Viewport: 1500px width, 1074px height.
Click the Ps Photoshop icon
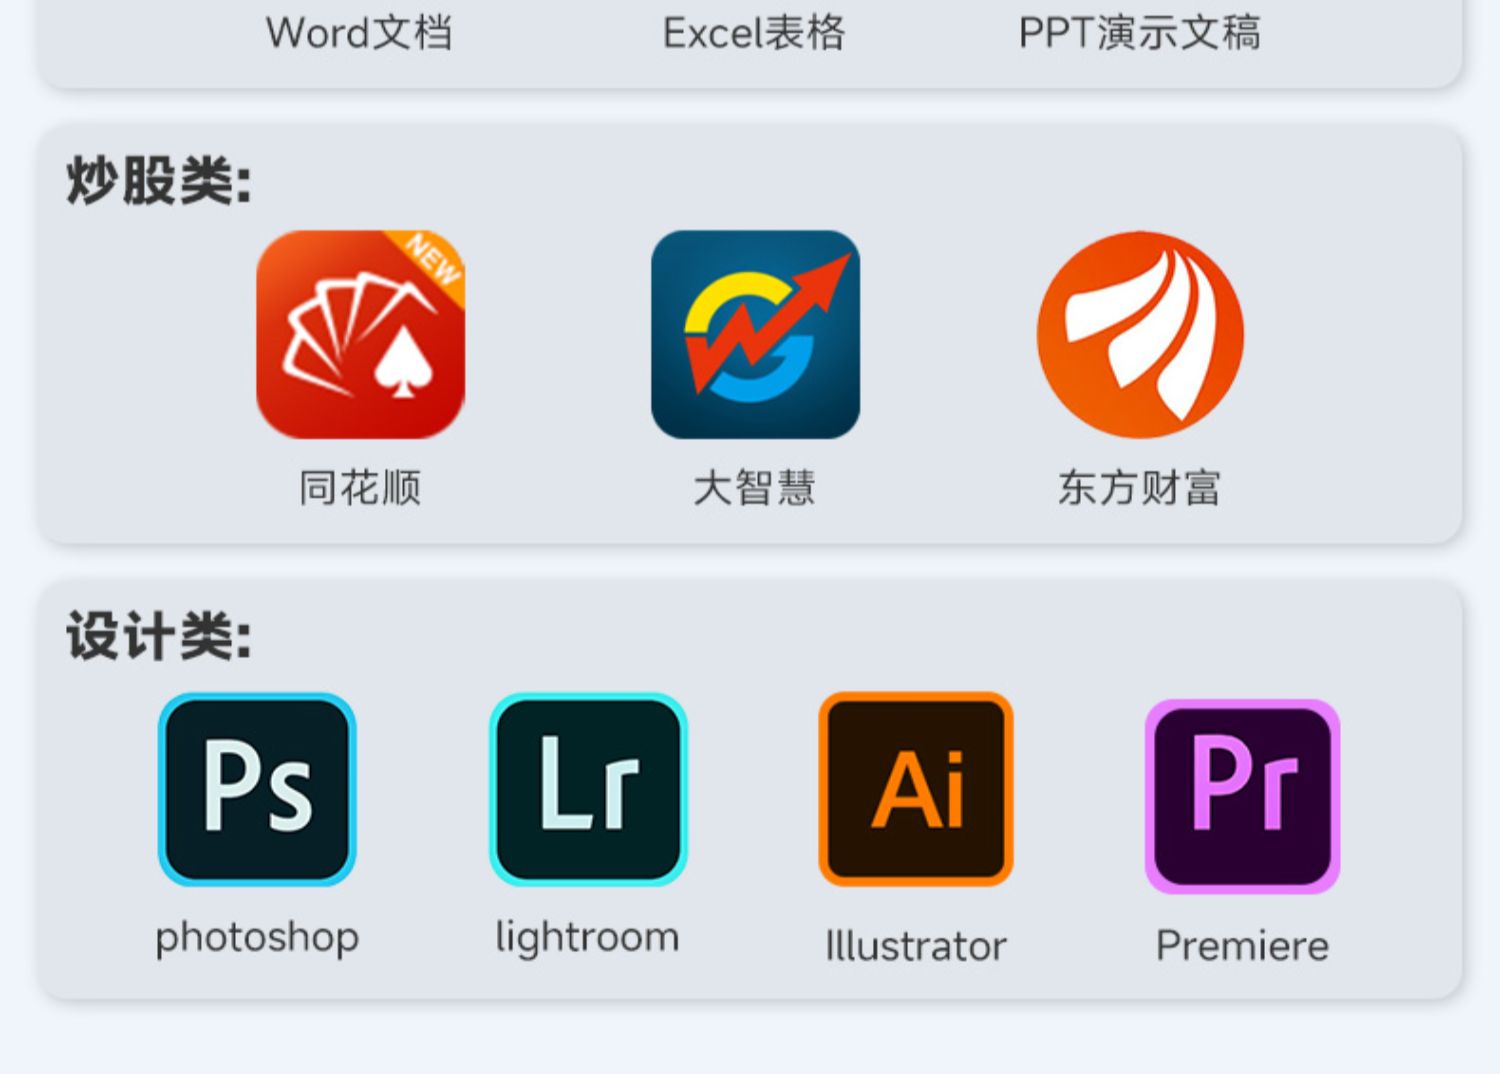pos(257,789)
